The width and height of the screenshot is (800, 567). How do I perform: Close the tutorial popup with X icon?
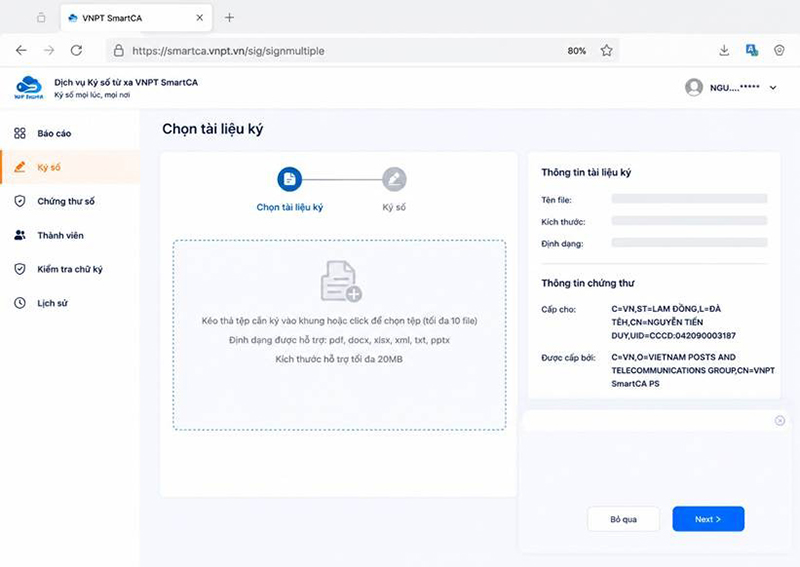point(780,421)
